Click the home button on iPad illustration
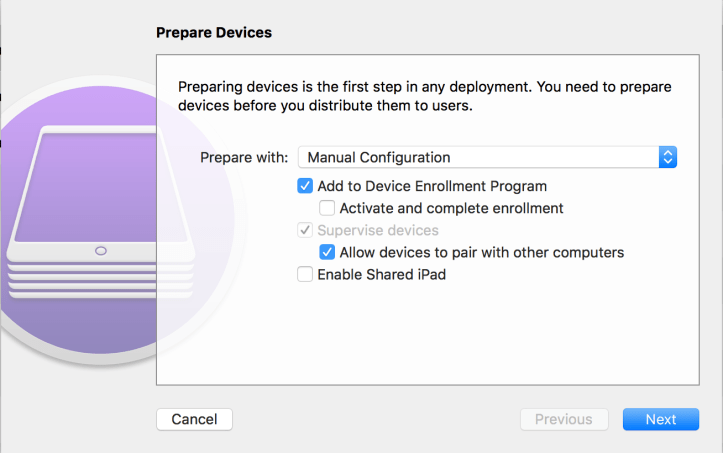Viewport: 723px width, 453px height. point(100,251)
